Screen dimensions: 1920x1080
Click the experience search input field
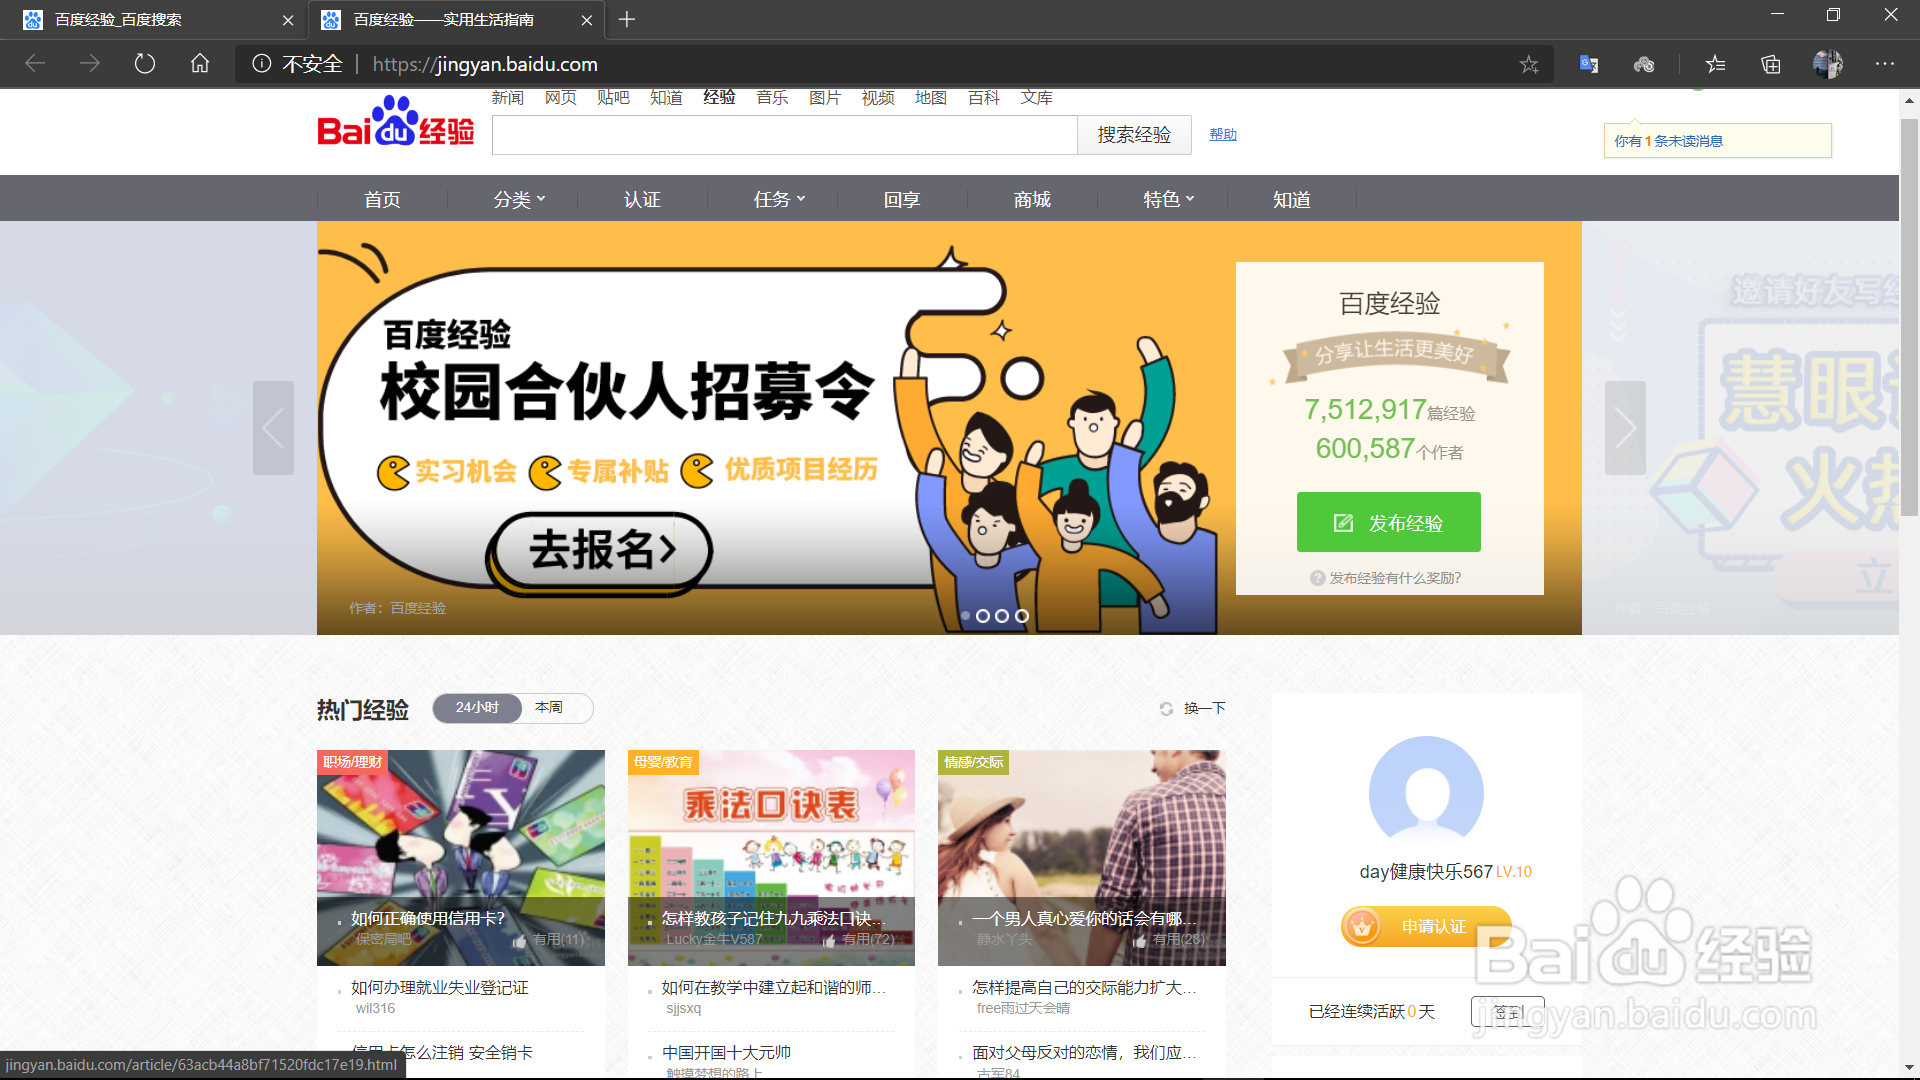coord(784,135)
